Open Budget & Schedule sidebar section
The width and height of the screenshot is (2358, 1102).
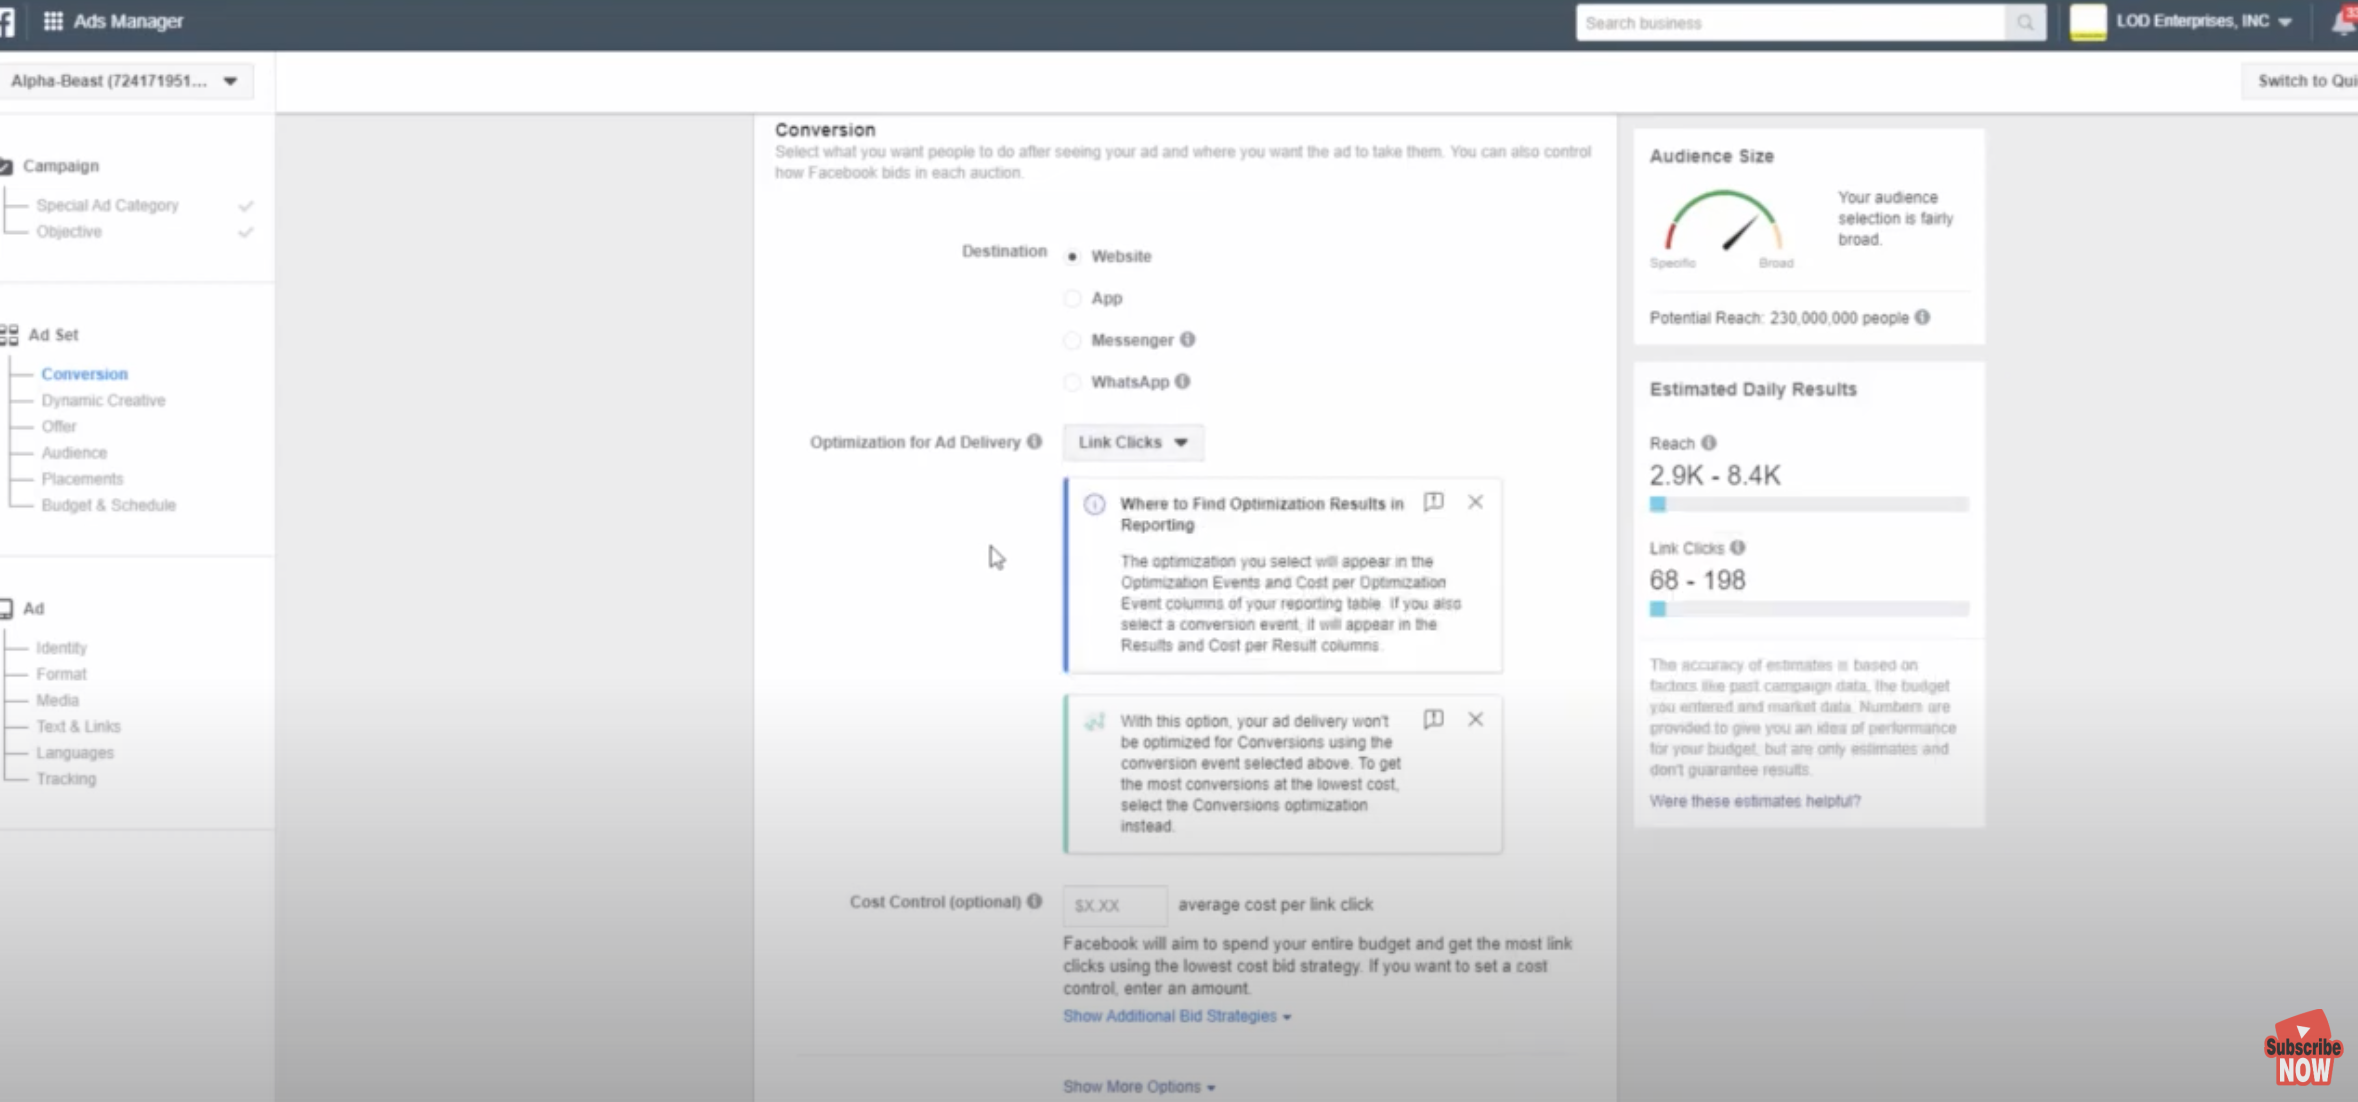tap(108, 505)
